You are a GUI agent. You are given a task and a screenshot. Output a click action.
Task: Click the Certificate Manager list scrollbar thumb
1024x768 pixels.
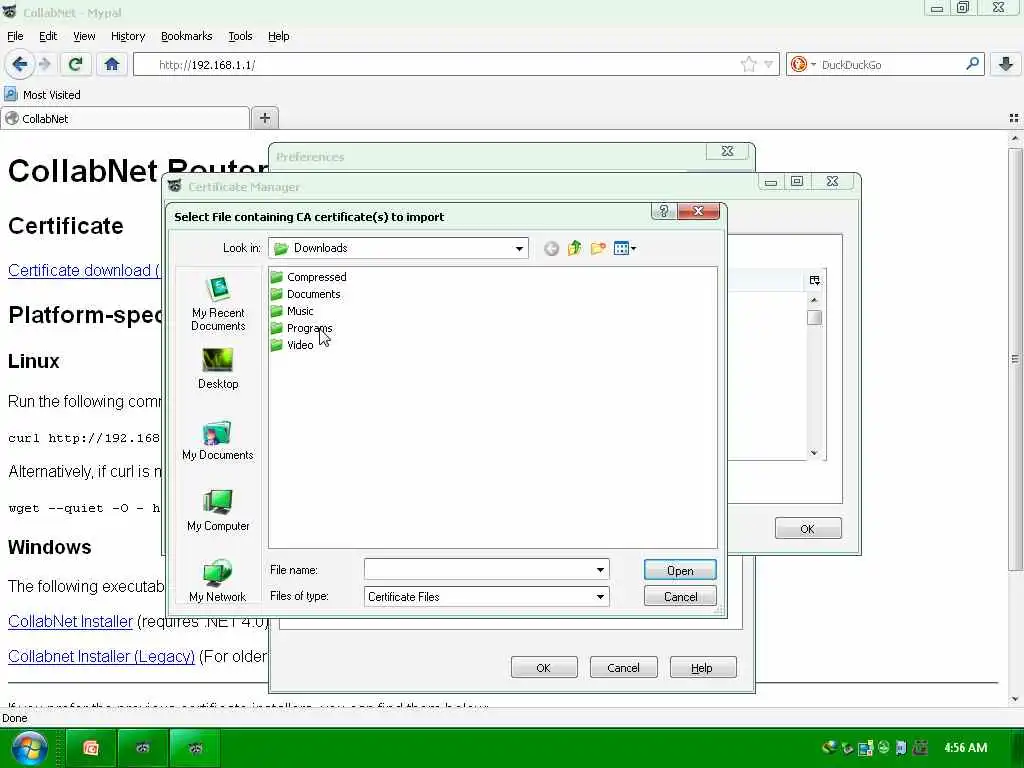(x=814, y=317)
